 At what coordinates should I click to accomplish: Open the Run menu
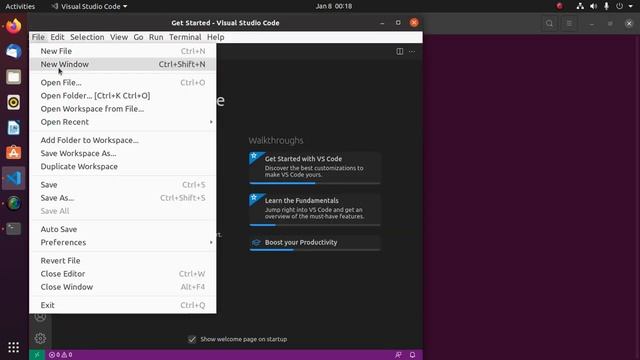pyautogui.click(x=156, y=37)
